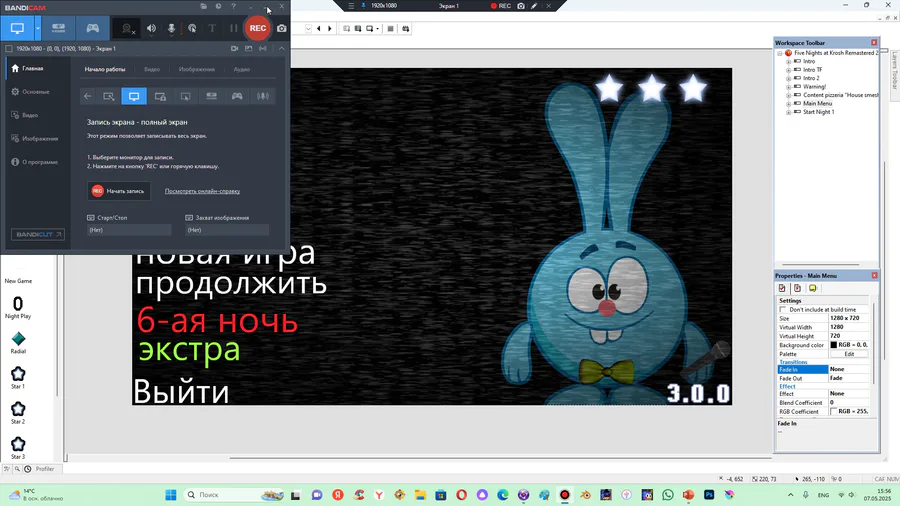900x506 pixels.
Task: Switch to the Видео tab in Bandicam's top tab row
Action: pyautogui.click(x=152, y=69)
